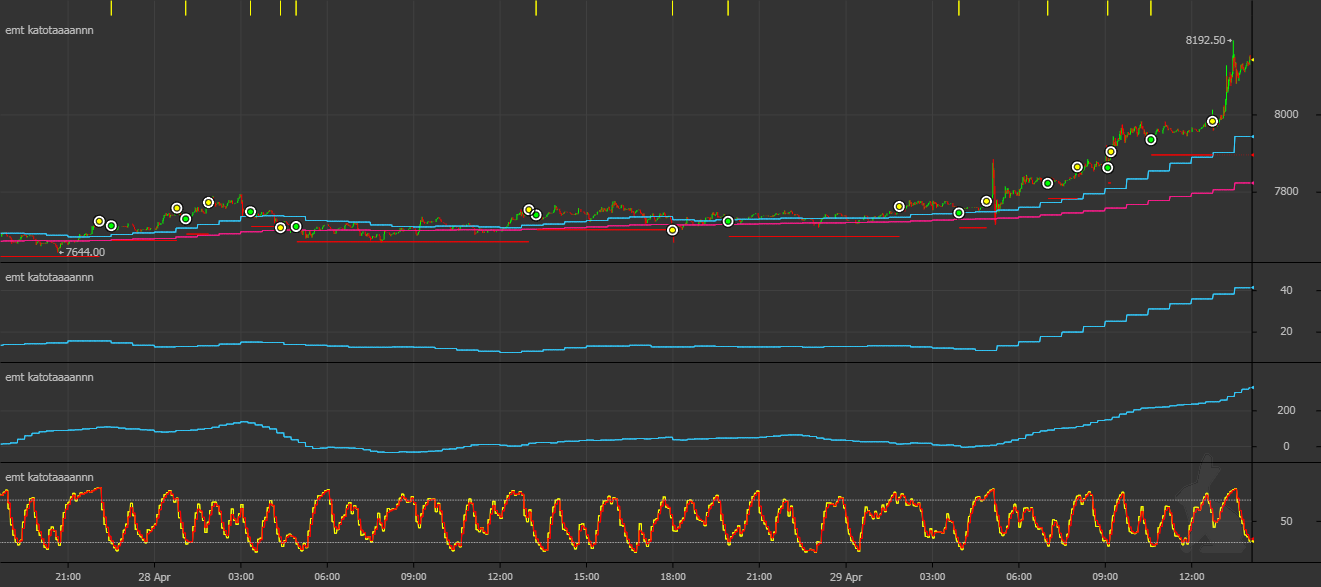The image size is (1321, 587).
Task: Click emt katotaaaannn label in 0–200 scale panel
Action: coord(50,377)
